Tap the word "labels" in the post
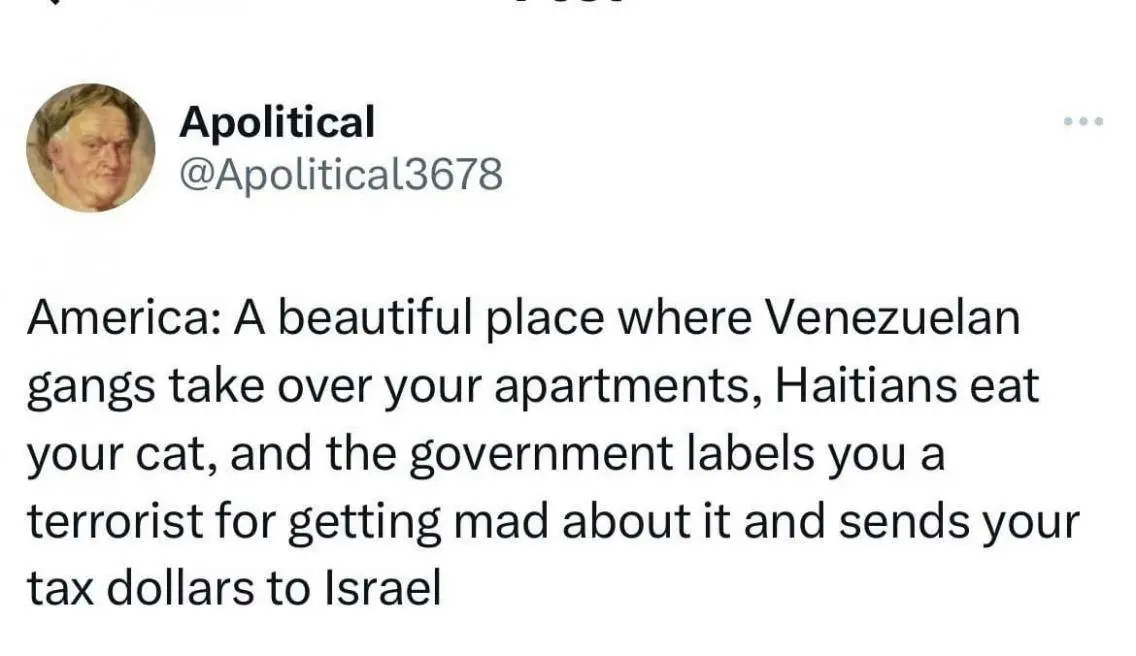Screen dimensions: 1136x656 pos(751,455)
